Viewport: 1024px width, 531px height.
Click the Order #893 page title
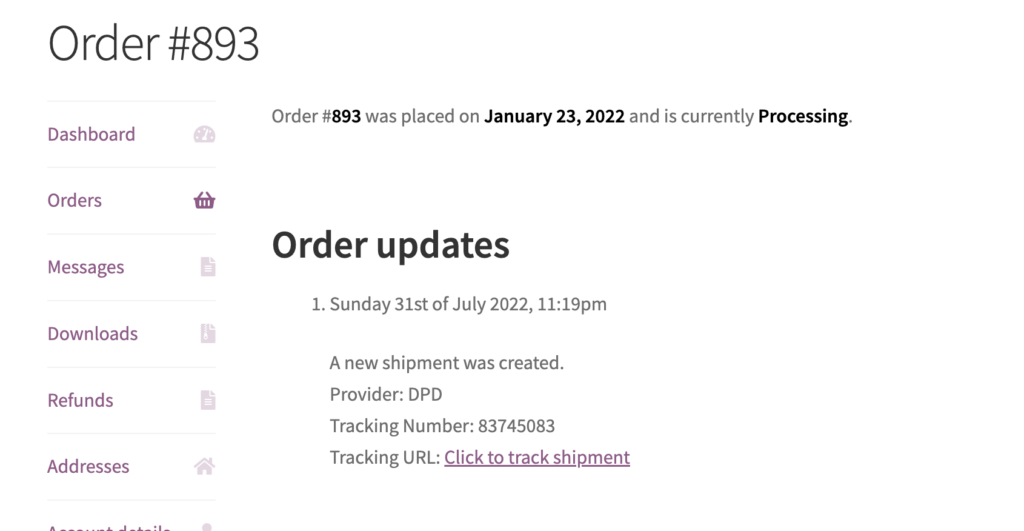[153, 44]
